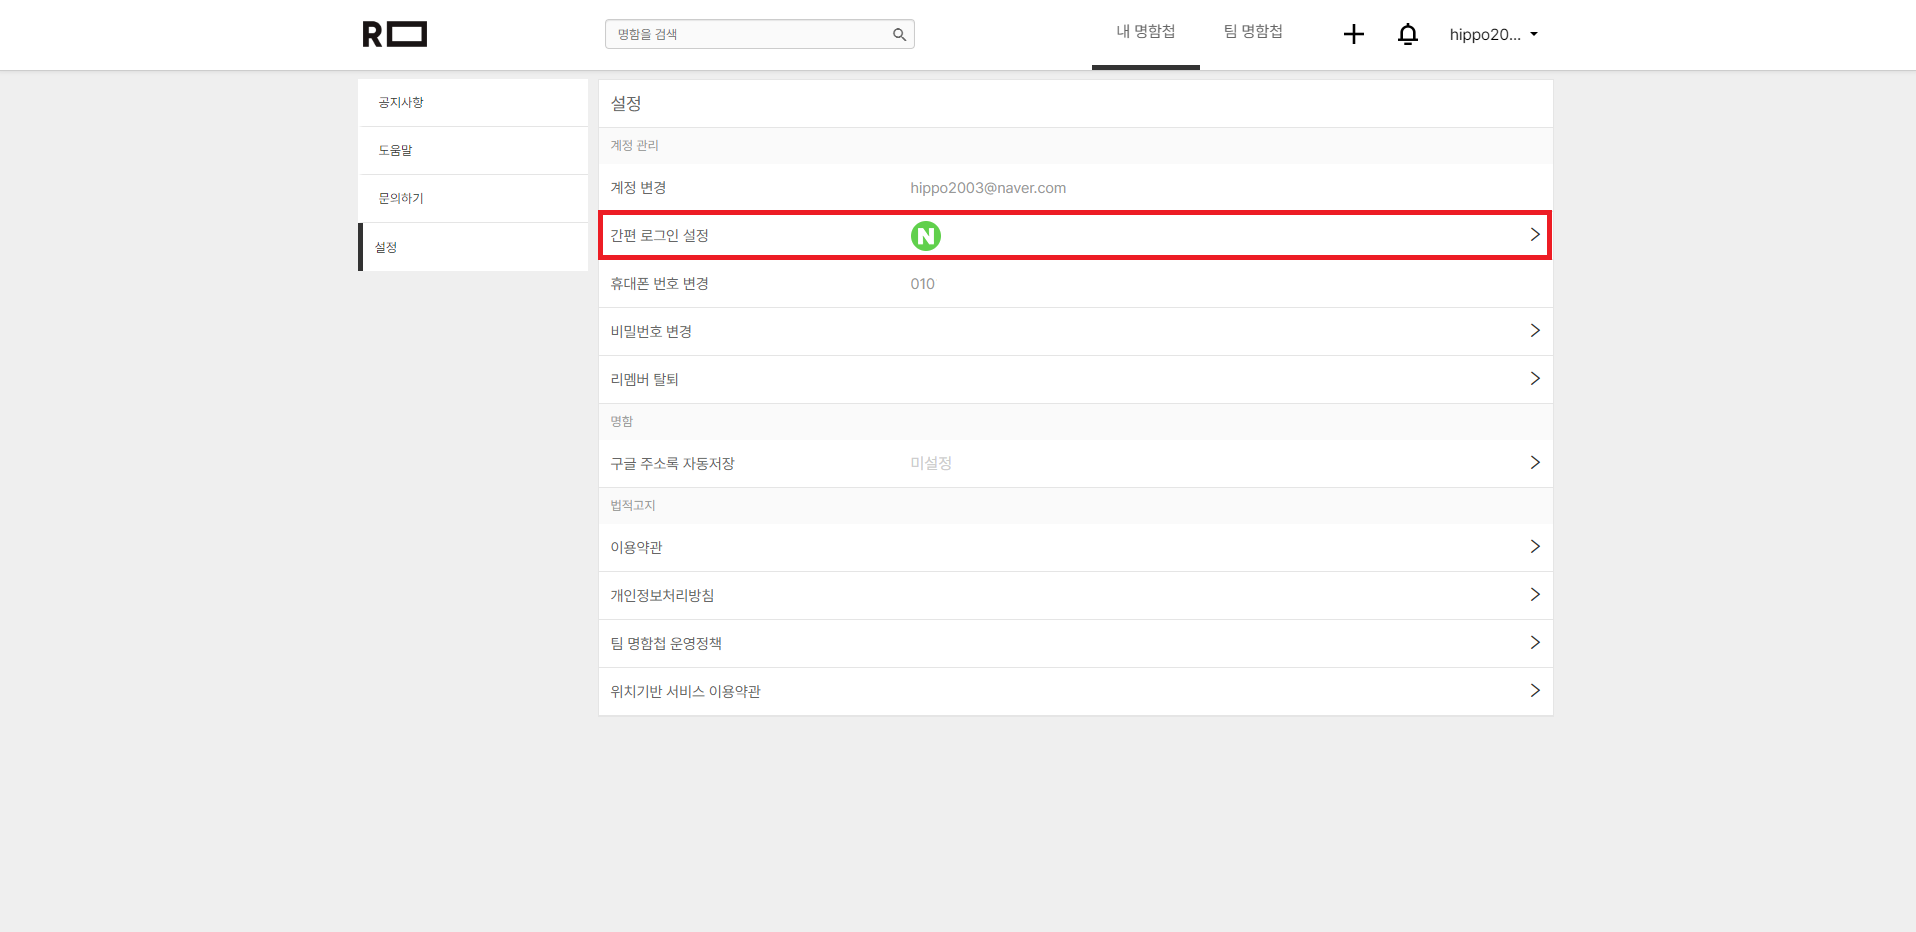This screenshot has height=932, width=1916.
Task: Focus the 명함을 검색 search field
Action: [x=759, y=34]
